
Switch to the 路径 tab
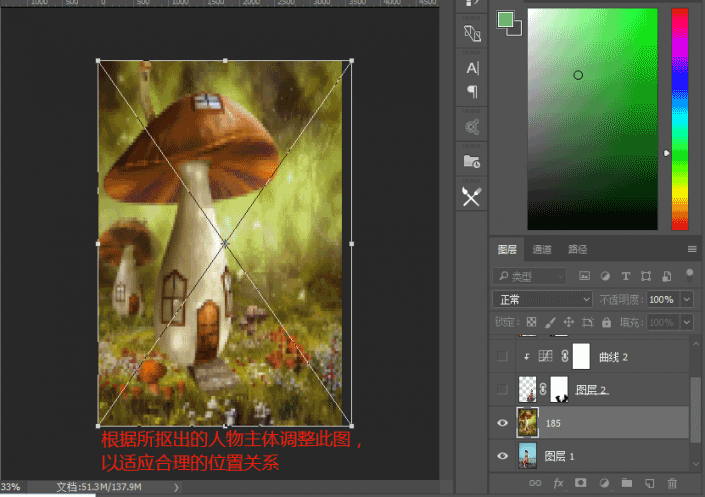point(577,250)
